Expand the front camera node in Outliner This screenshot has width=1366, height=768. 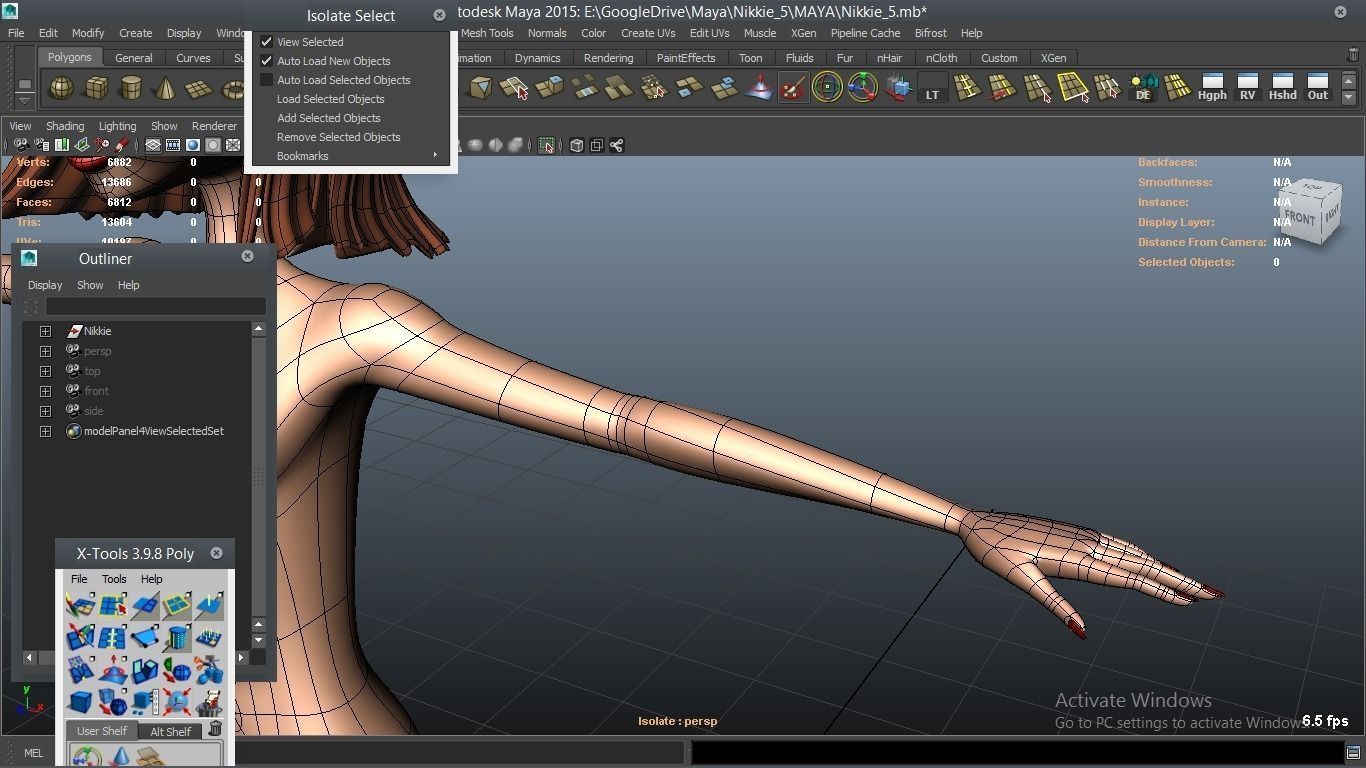coord(45,391)
